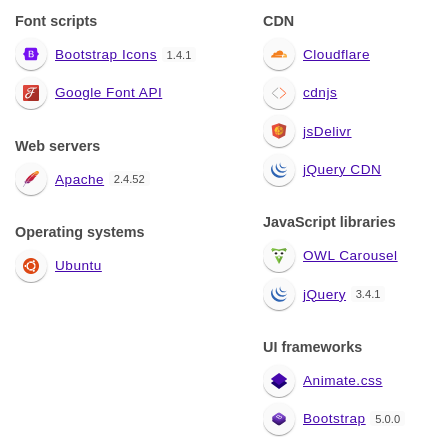
Task: Open the Bootstrap Icons link
Action: [x=106, y=55]
